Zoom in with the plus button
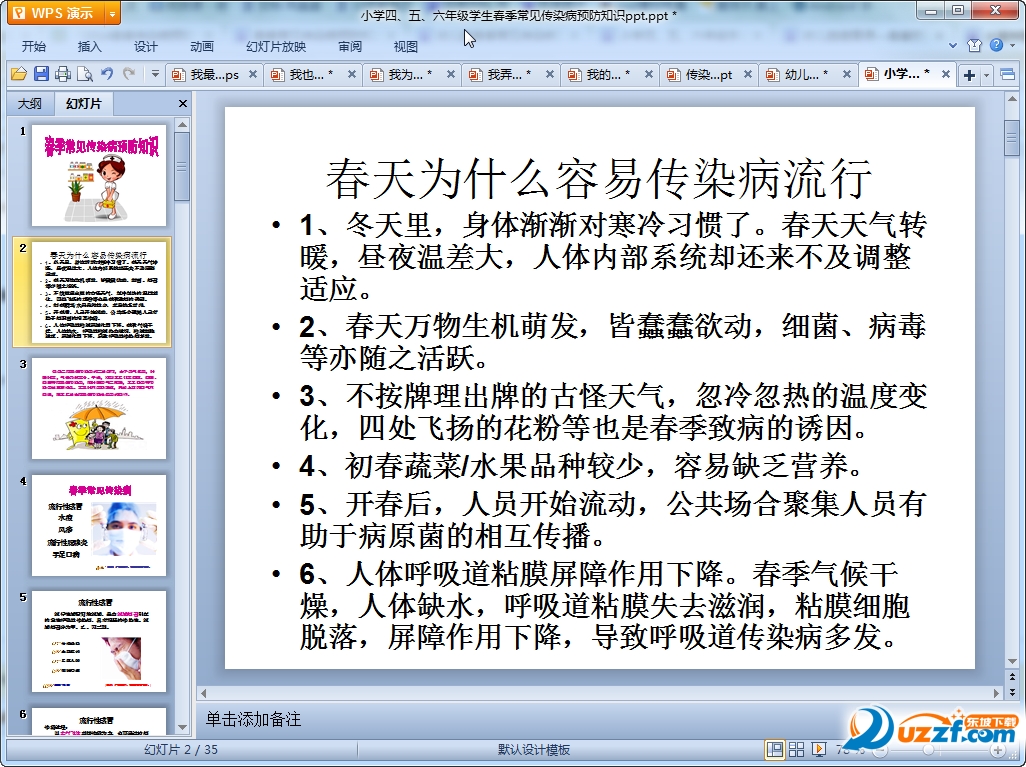The image size is (1026, 767). pyautogui.click(x=998, y=750)
